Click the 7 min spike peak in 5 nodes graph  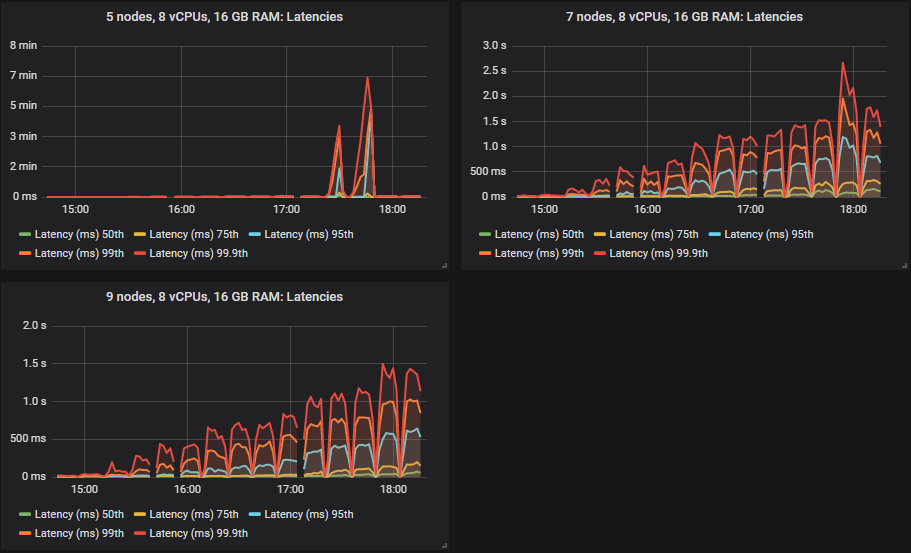368,77
